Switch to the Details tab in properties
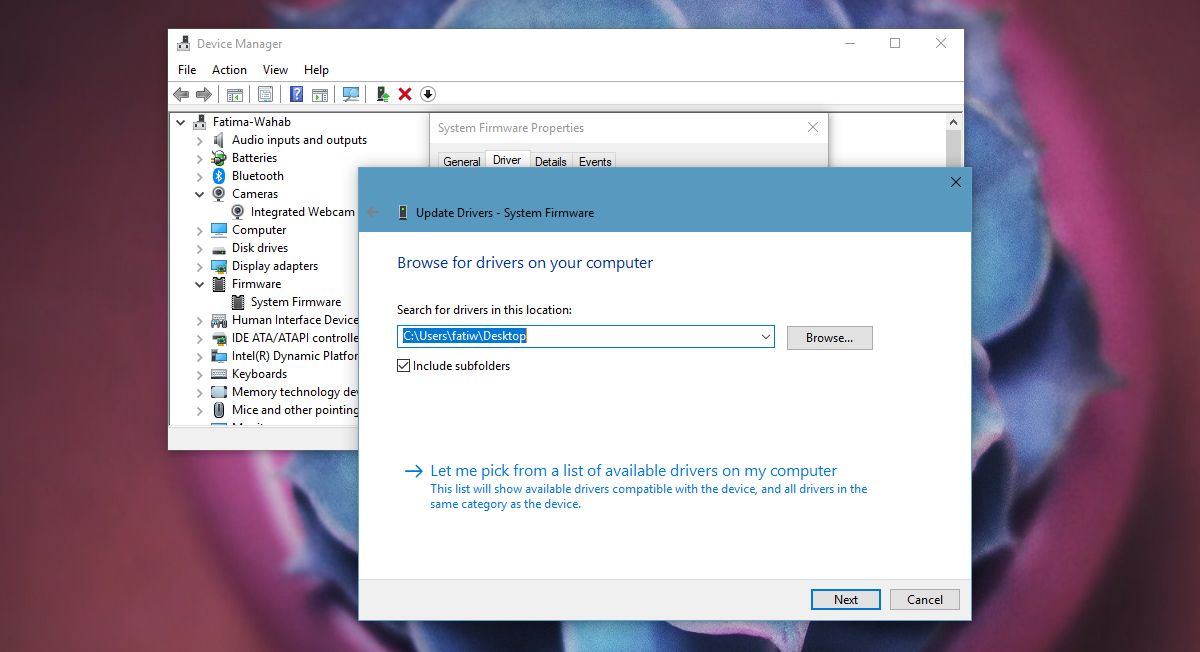 pos(551,161)
